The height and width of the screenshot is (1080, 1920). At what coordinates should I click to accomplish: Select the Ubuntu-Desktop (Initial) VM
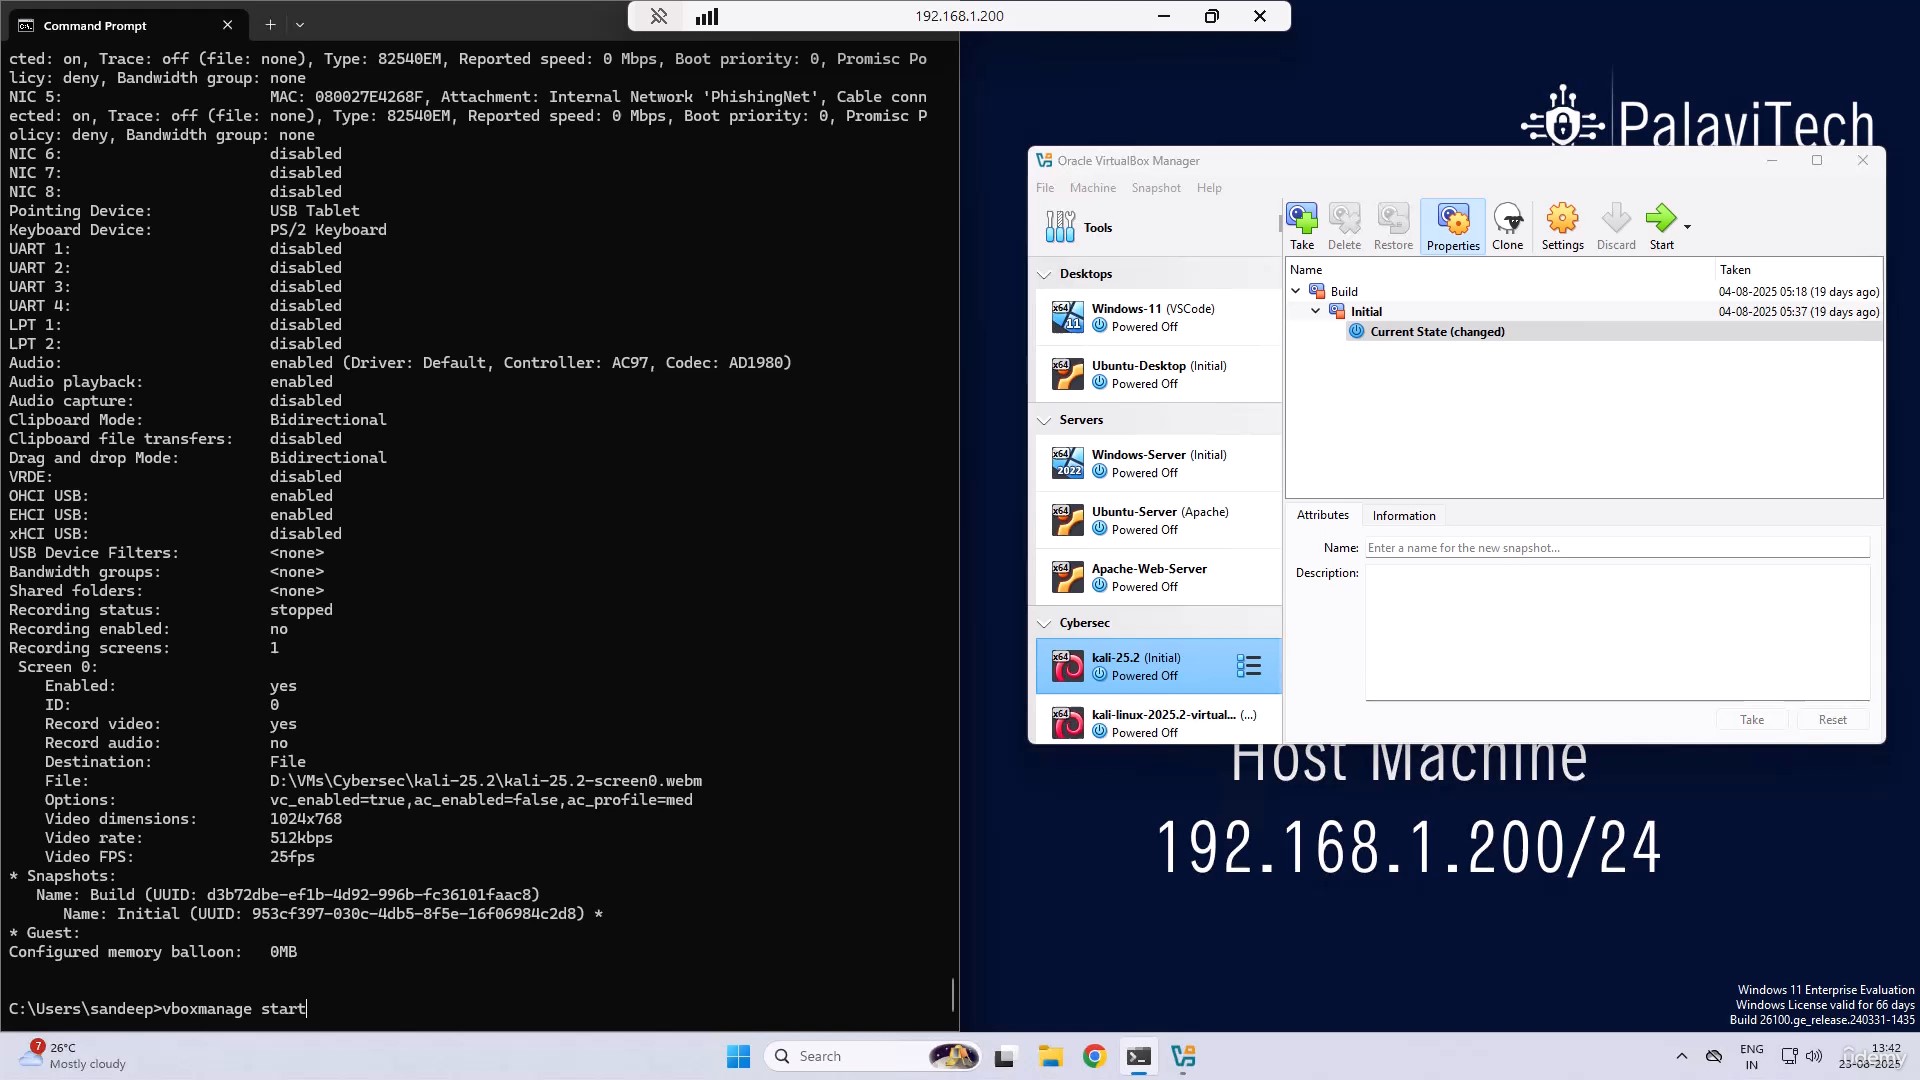[1158, 374]
